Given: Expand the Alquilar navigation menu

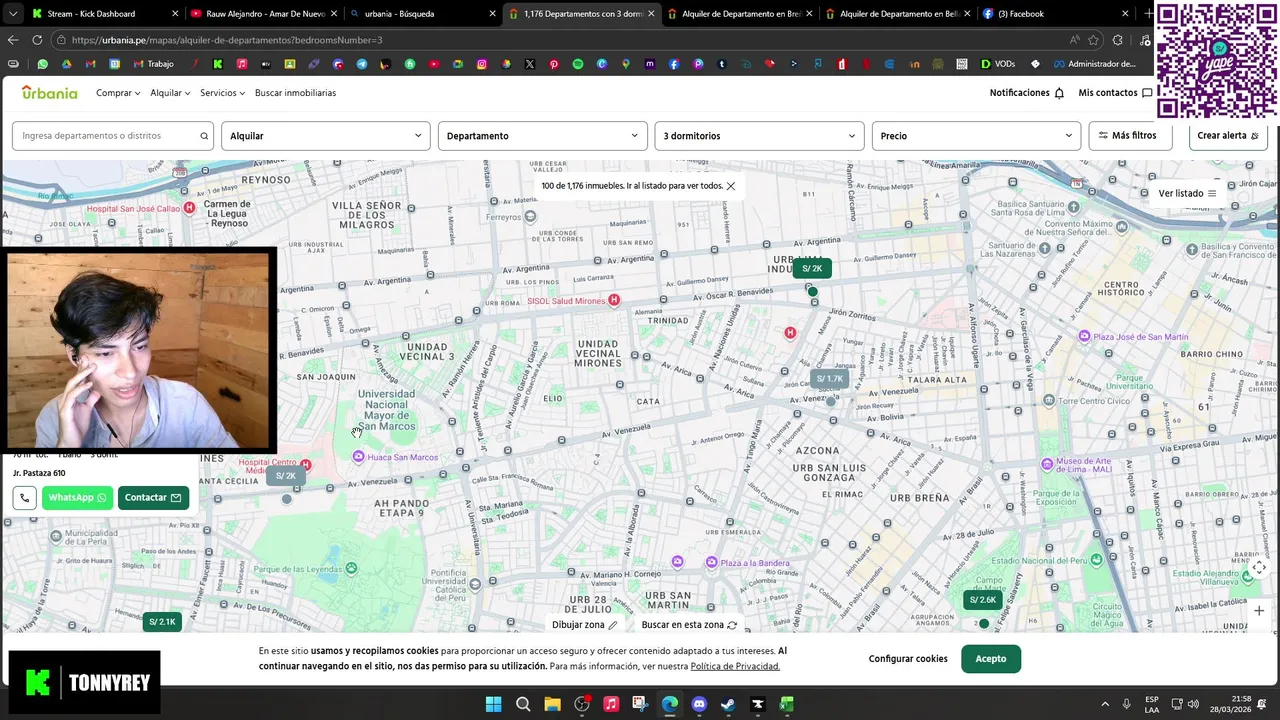Looking at the screenshot, I should click(x=170, y=93).
